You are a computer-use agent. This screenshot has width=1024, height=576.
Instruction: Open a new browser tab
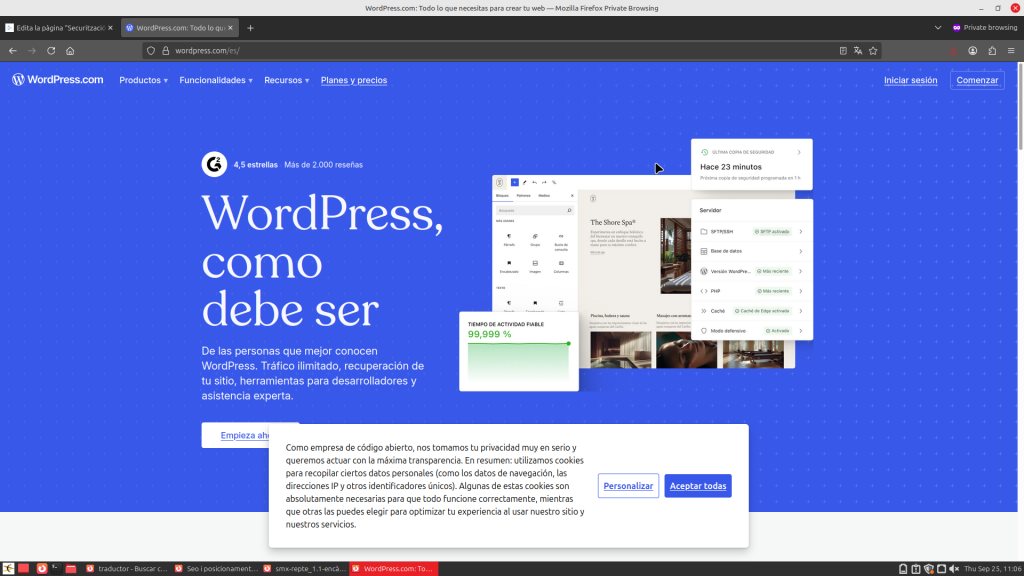(250, 28)
